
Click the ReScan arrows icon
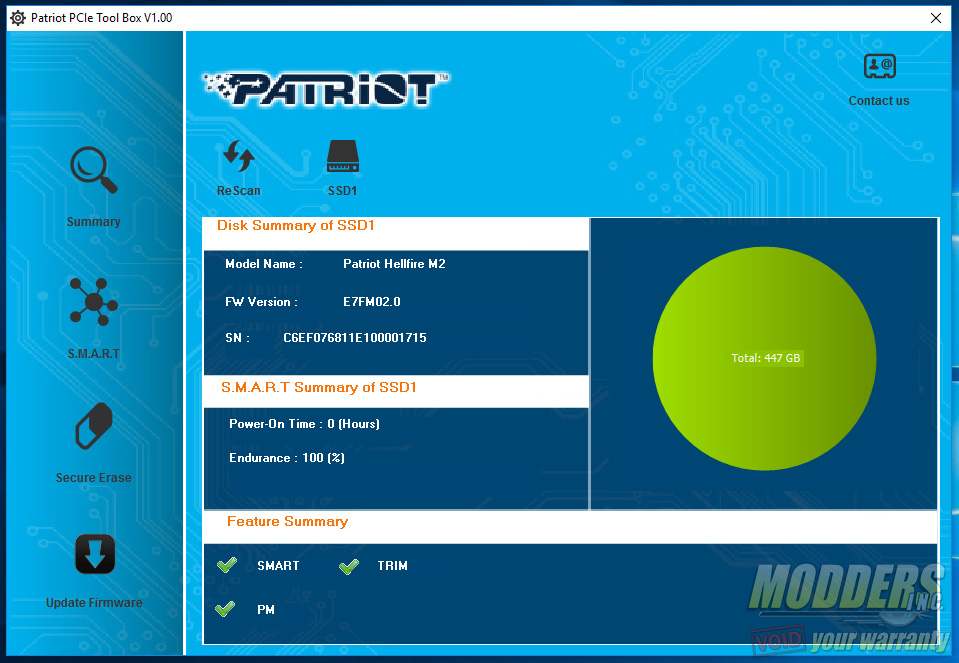point(239,156)
